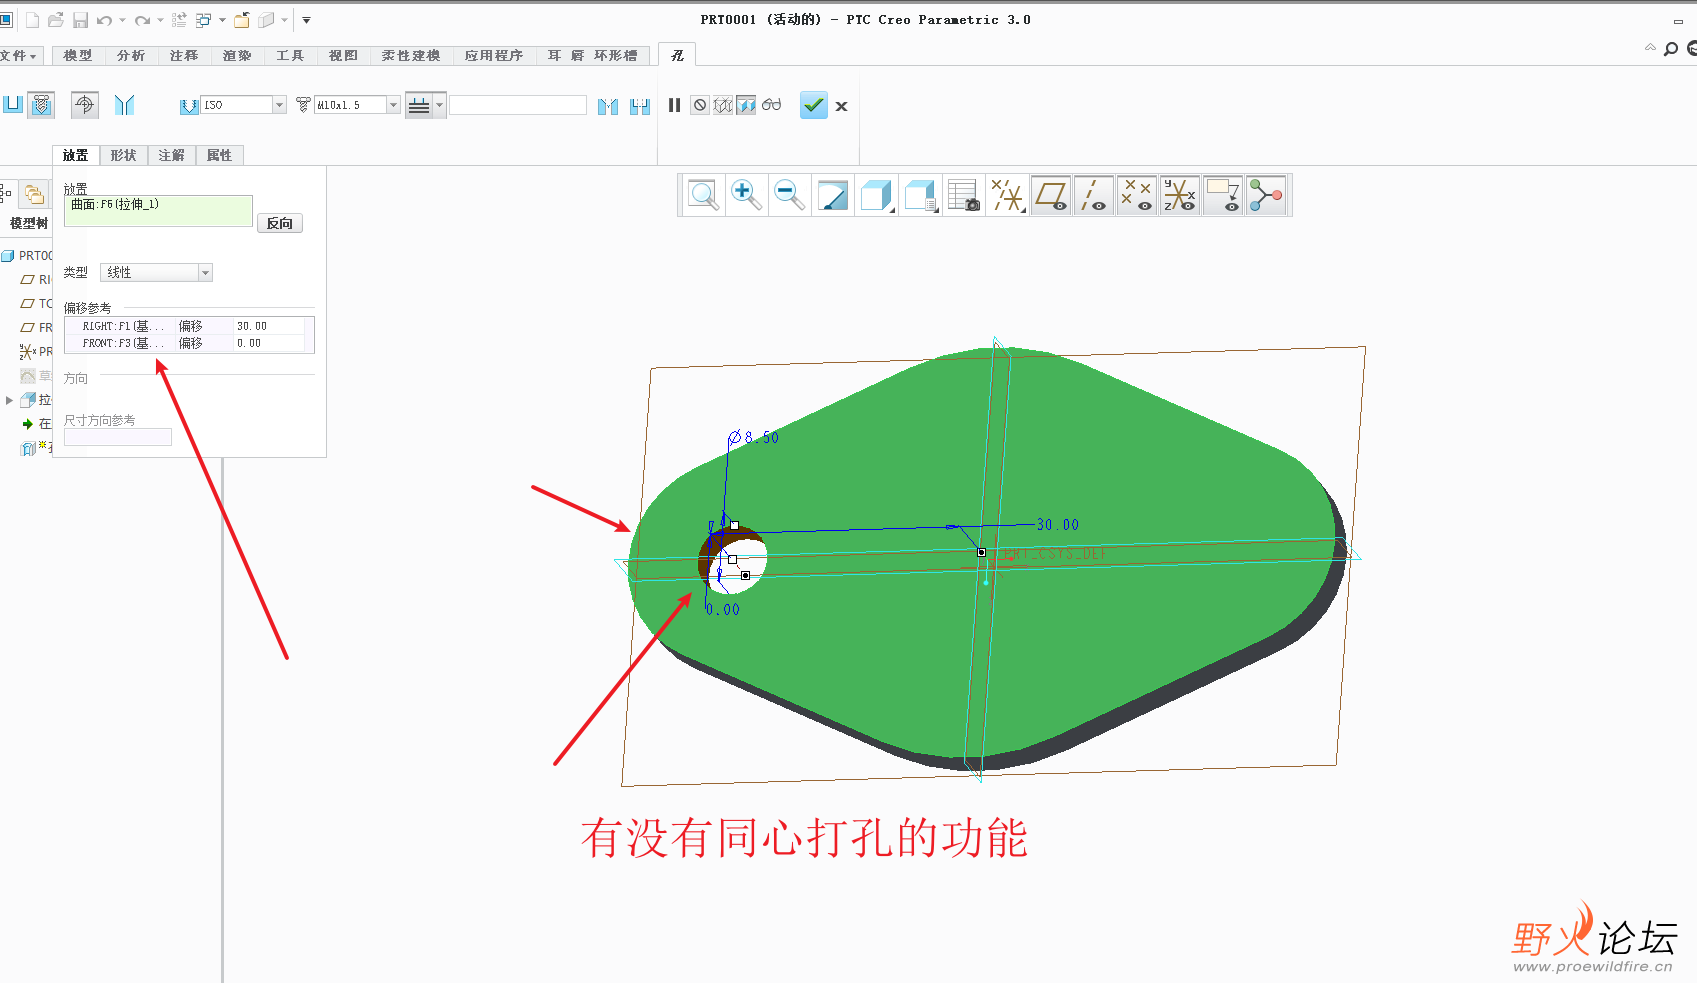Select the standard threaded hole icon
This screenshot has height=983, width=1697.
41,105
